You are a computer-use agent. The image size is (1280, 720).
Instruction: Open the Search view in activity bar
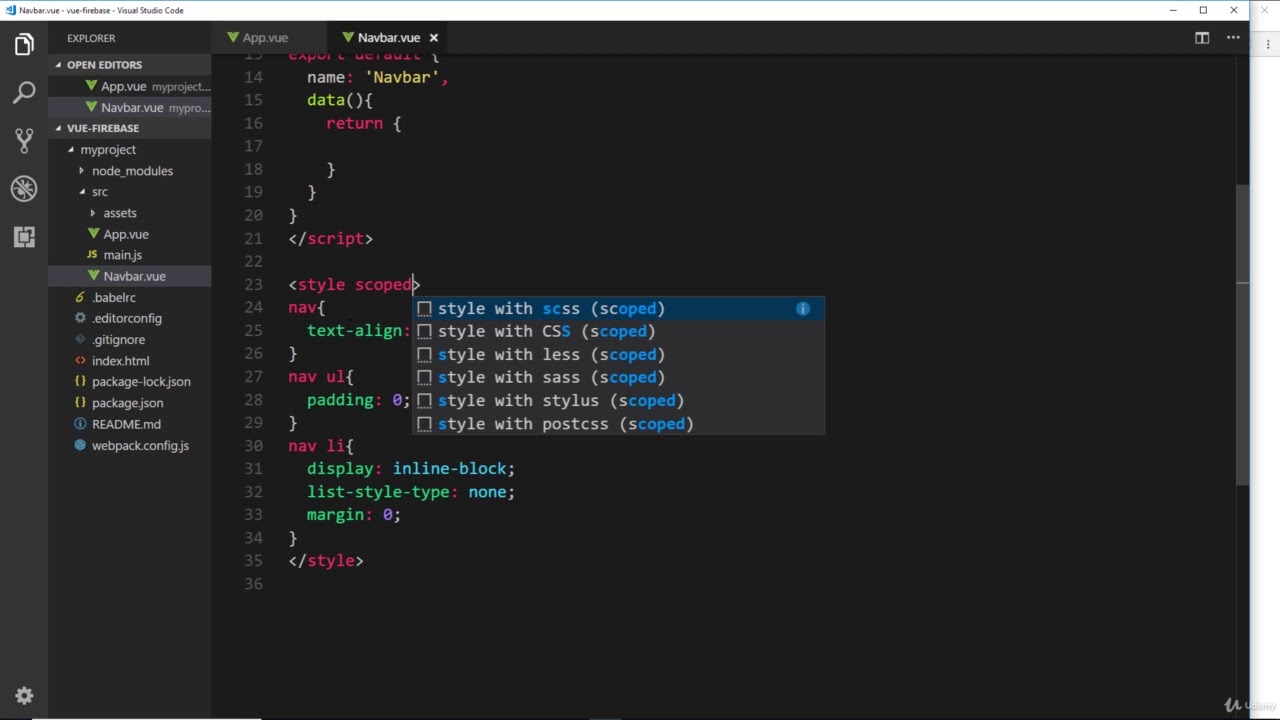[24, 93]
